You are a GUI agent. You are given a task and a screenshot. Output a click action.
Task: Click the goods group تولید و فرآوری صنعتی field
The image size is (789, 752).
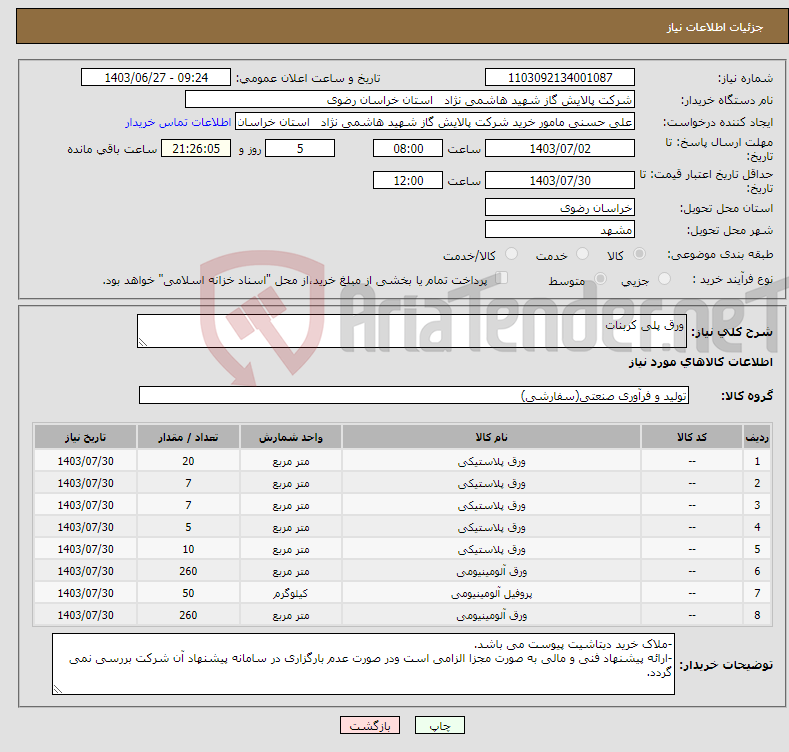414,396
